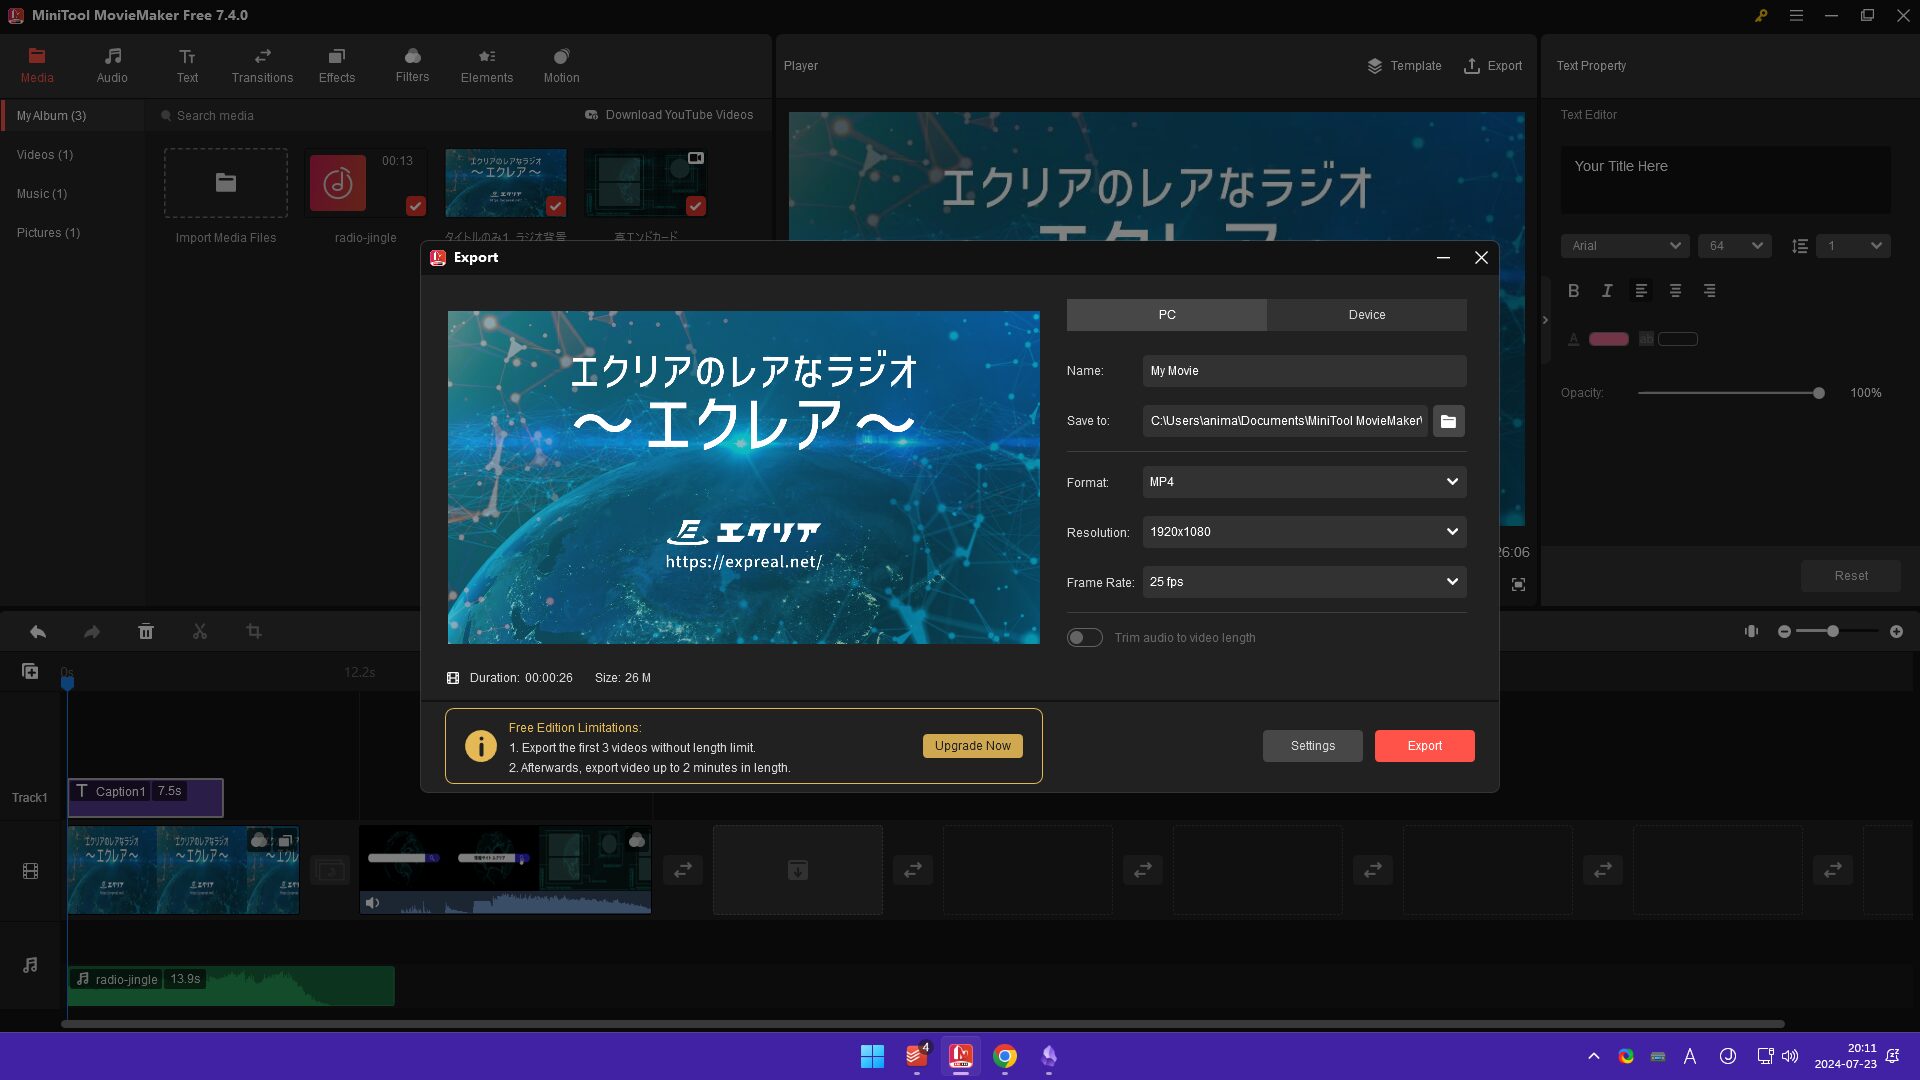Click the undo arrow icon
Image resolution: width=1920 pixels, height=1080 pixels.
coord(38,631)
